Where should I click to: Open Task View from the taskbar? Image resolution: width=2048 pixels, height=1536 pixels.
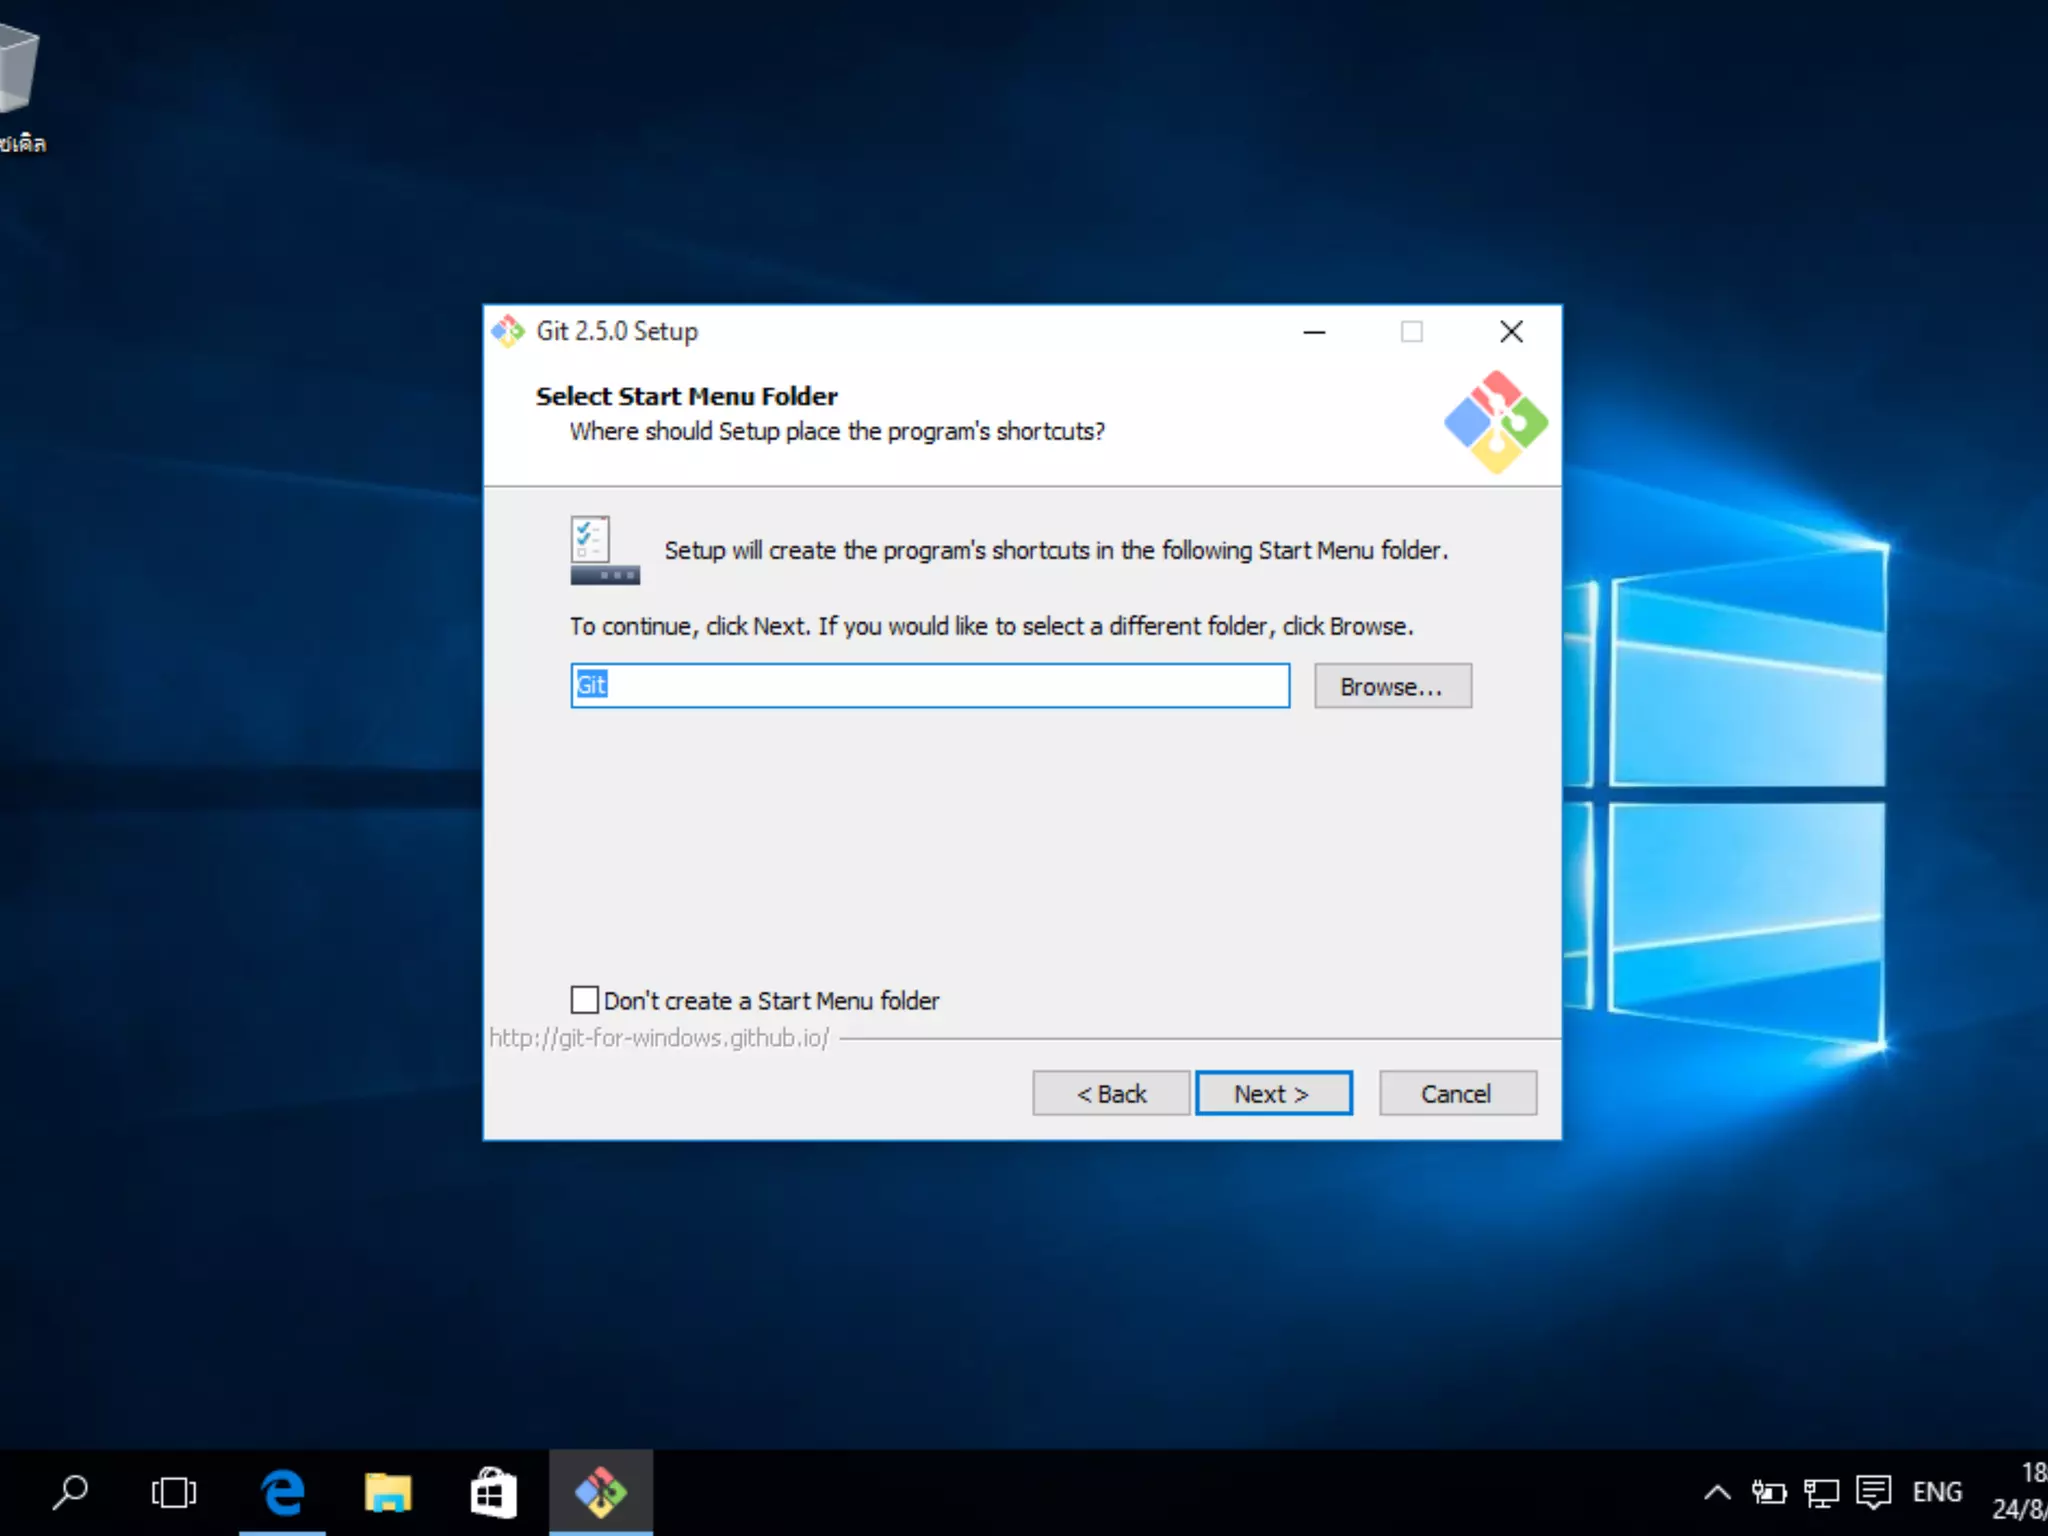tap(174, 1492)
